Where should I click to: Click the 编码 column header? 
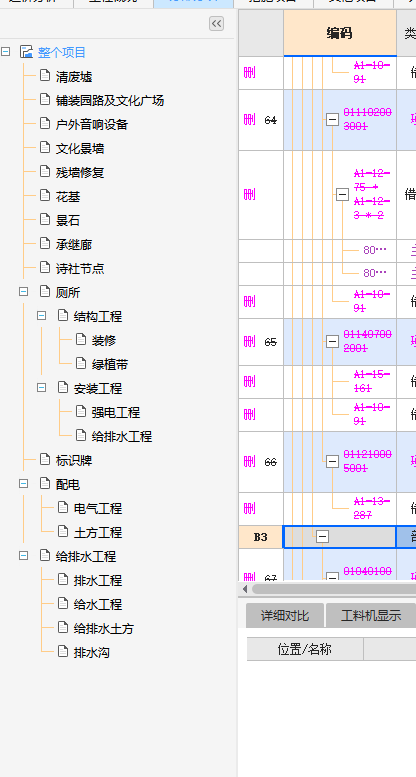pyautogui.click(x=340, y=33)
